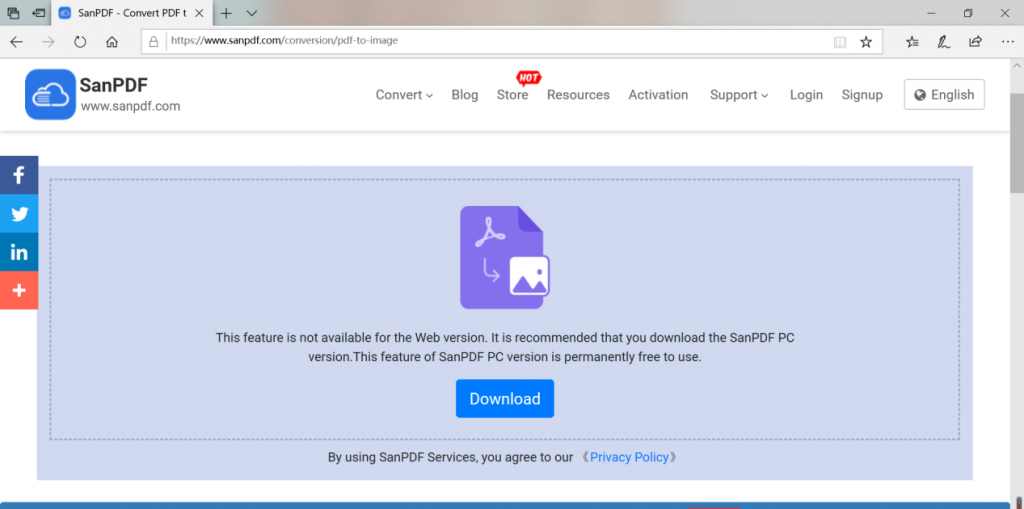Screen dimensions: 1024x509
Task: Set these tabs aside icon
Action: point(39,13)
